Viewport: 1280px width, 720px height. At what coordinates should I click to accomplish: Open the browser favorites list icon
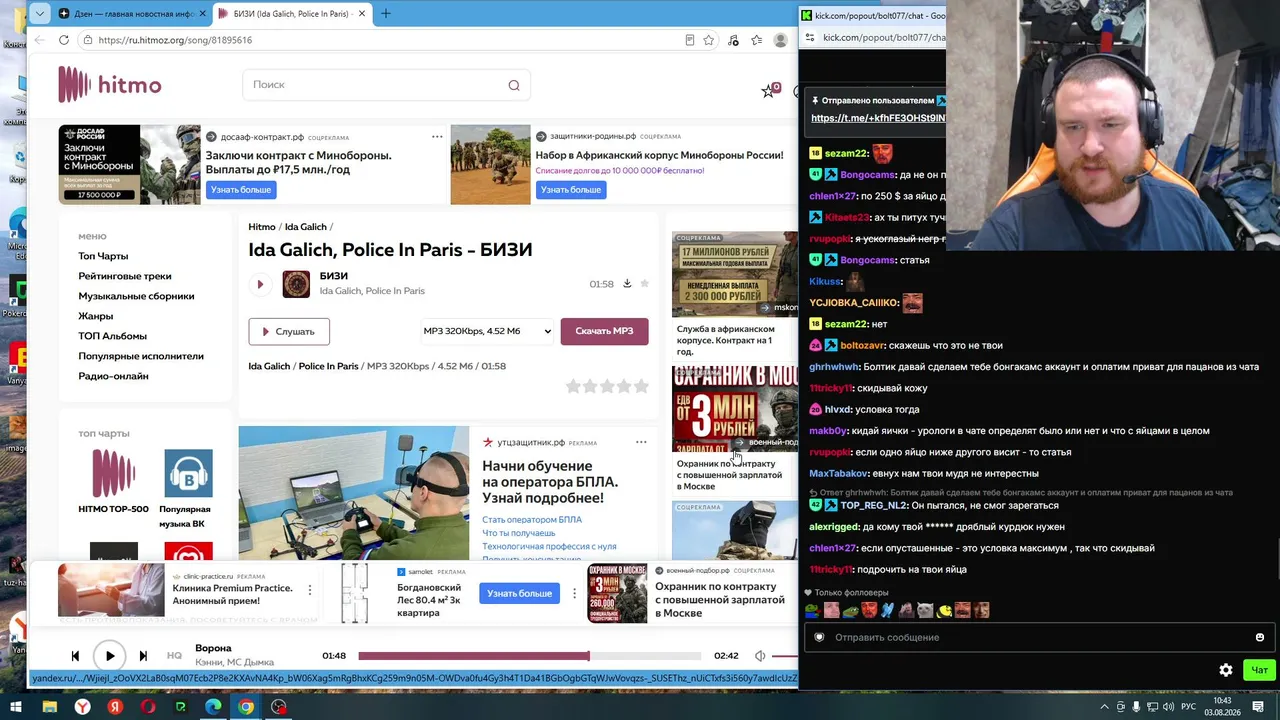757,40
